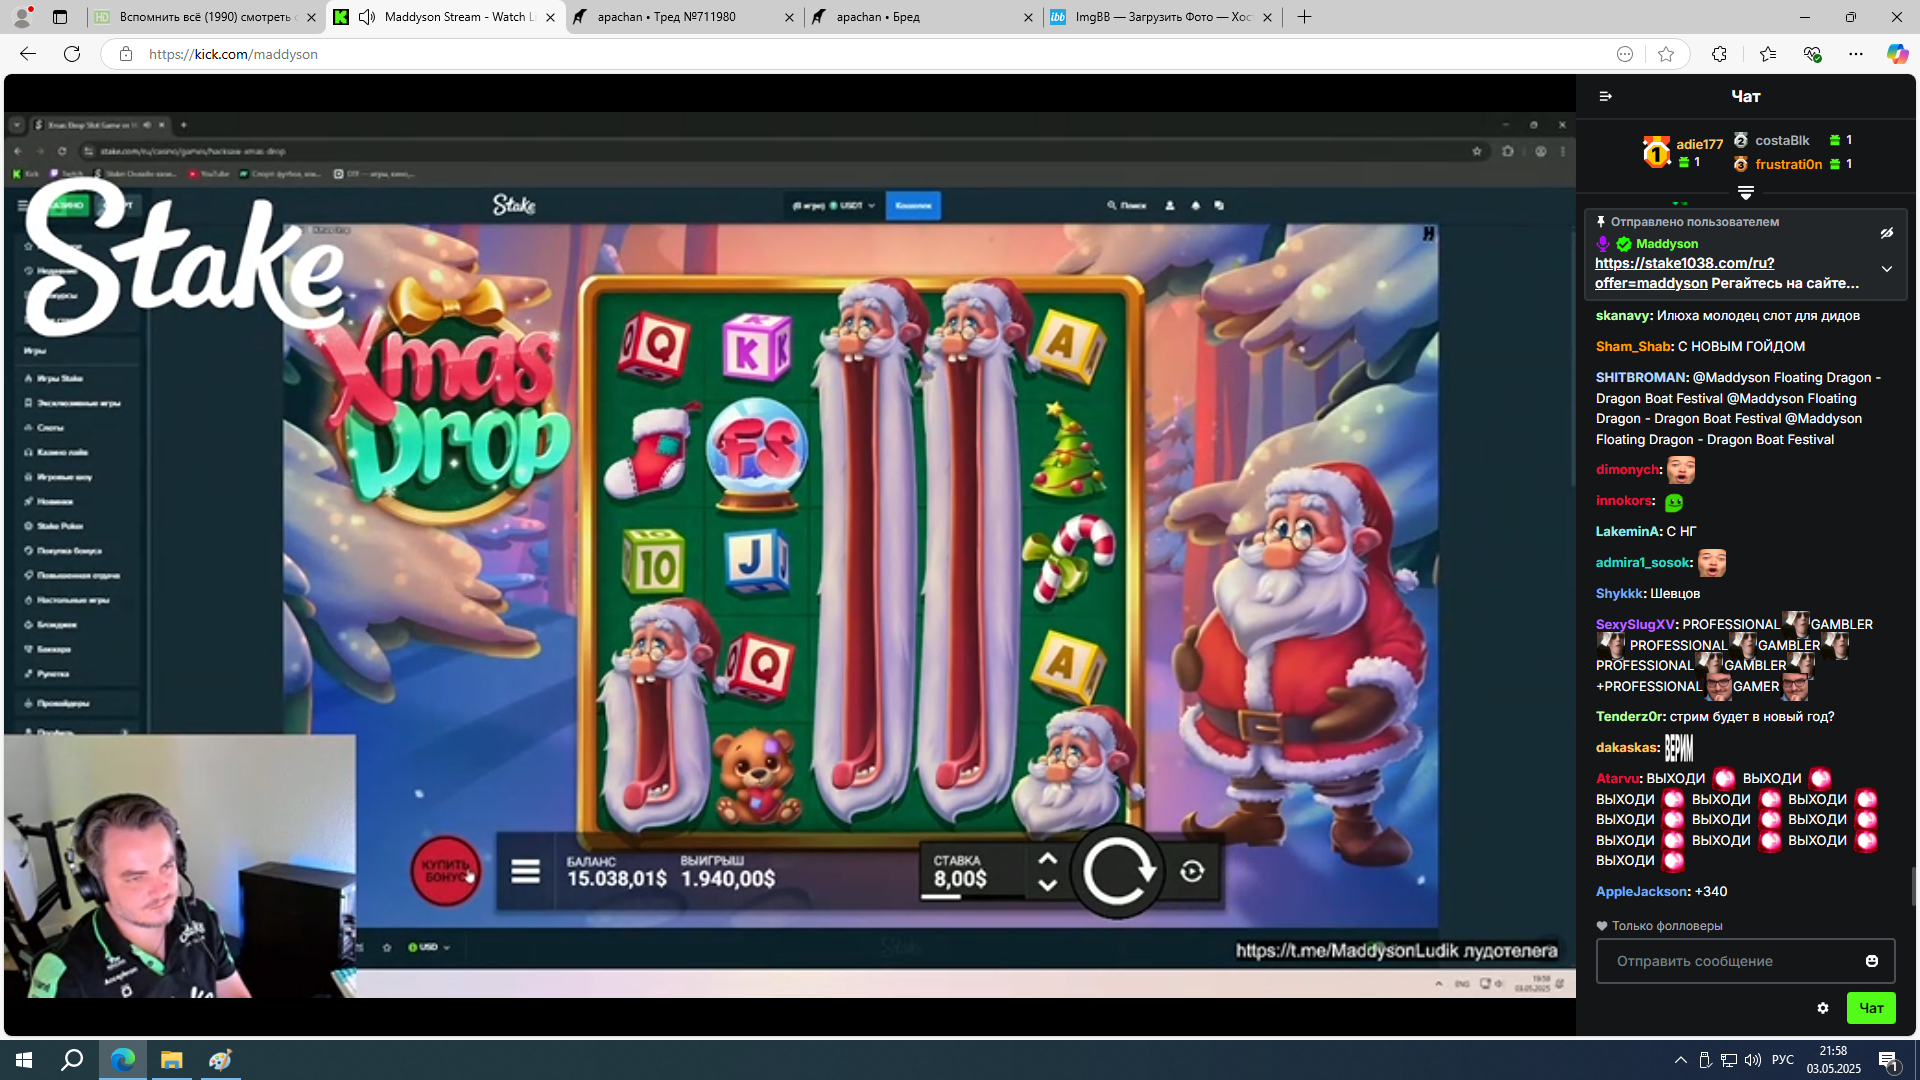The image size is (1920, 1080).
Task: Open Edge Settings and more menu
Action: pyautogui.click(x=1856, y=54)
